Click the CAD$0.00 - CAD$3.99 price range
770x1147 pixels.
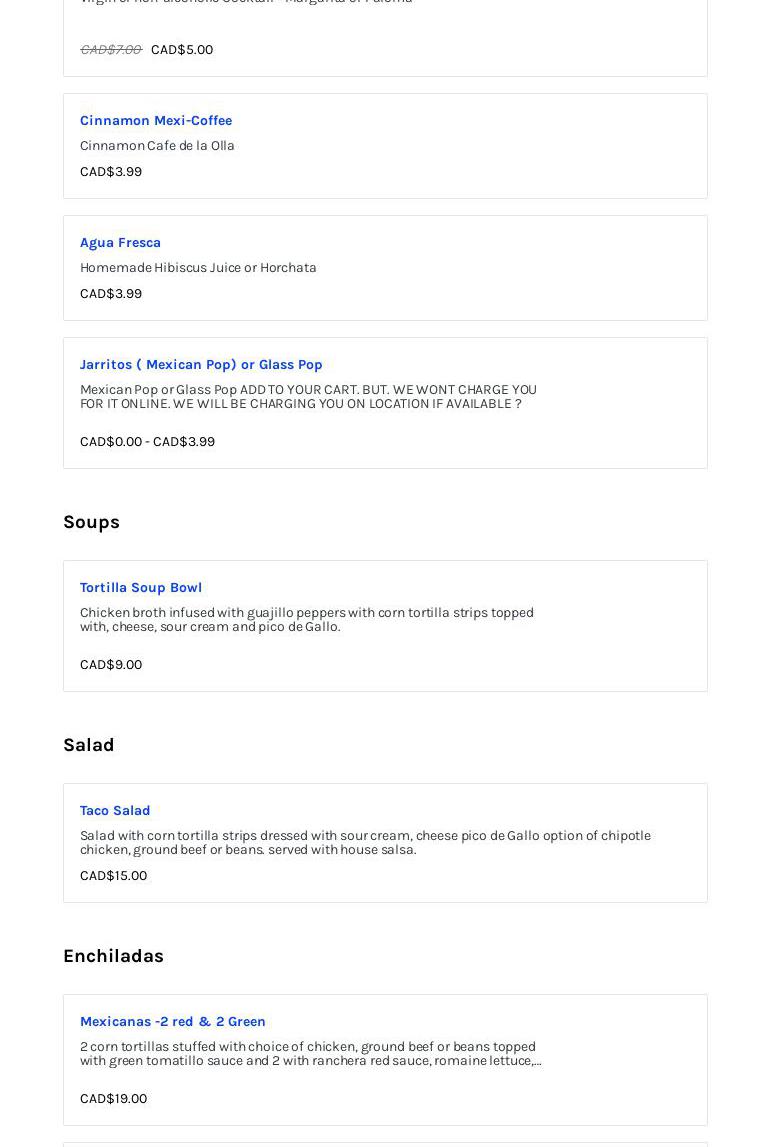pyautogui.click(x=147, y=441)
